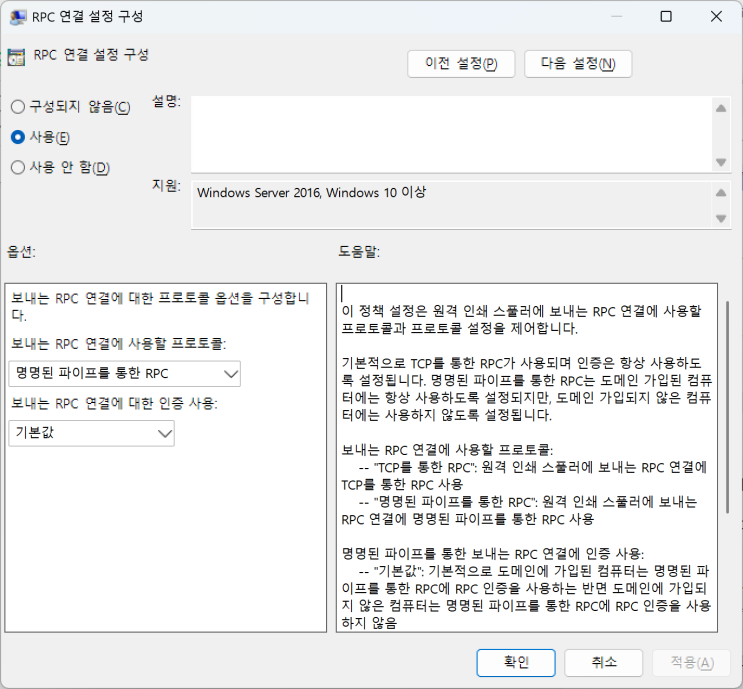Confirm with the 확인 button
743x689 pixels.
coord(516,662)
